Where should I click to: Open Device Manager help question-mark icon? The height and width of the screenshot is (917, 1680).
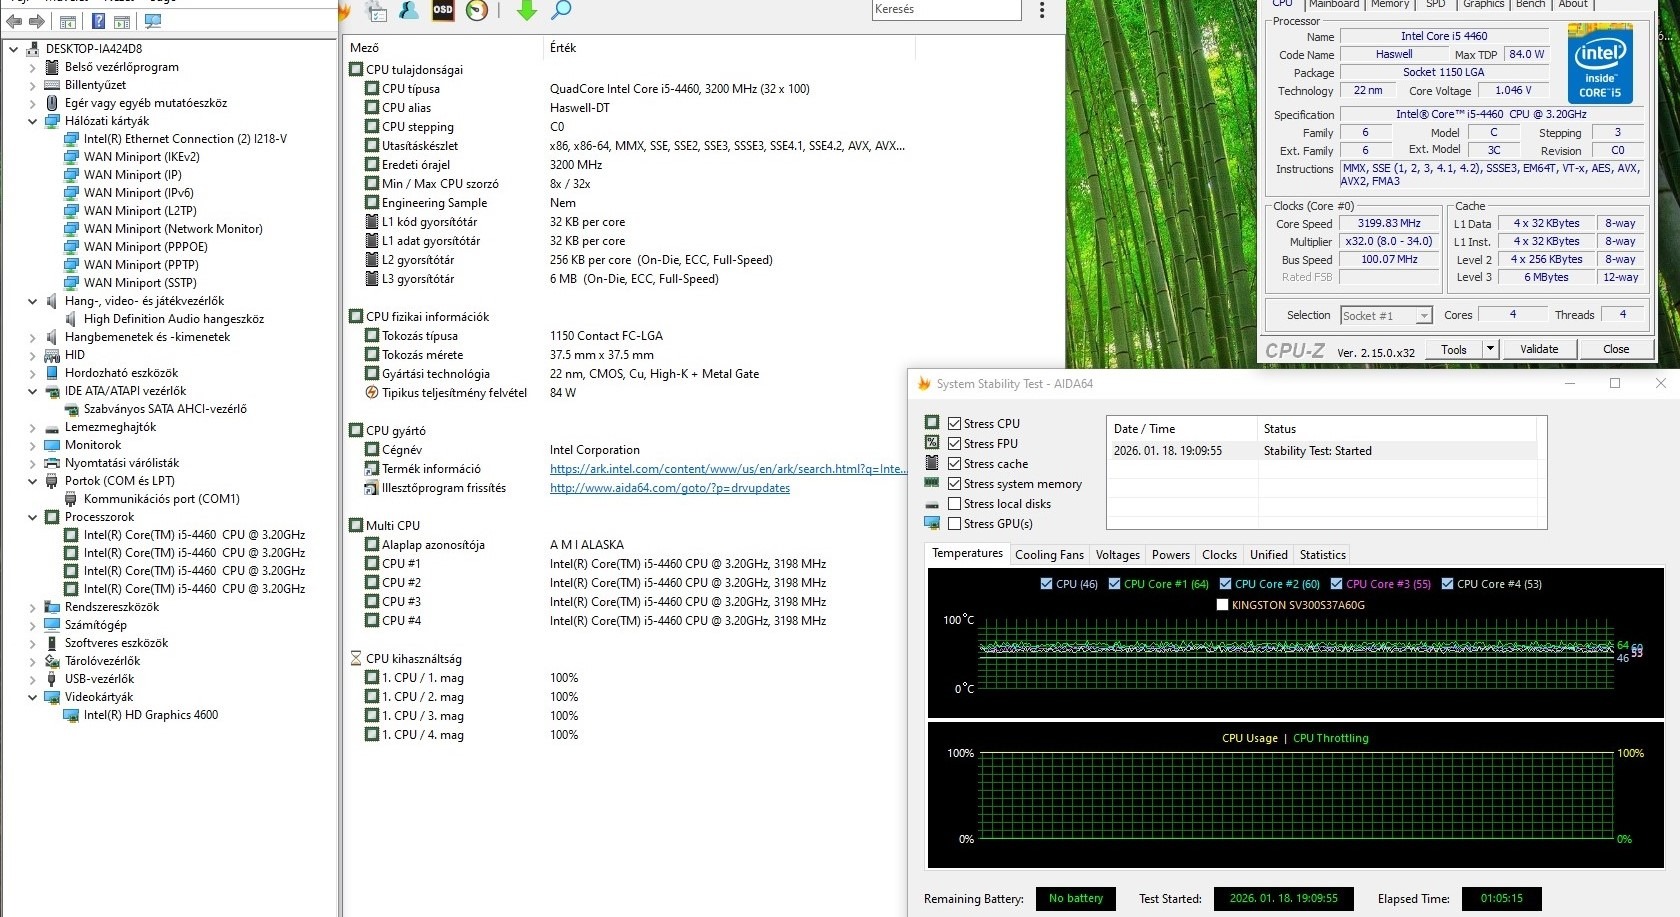click(99, 21)
